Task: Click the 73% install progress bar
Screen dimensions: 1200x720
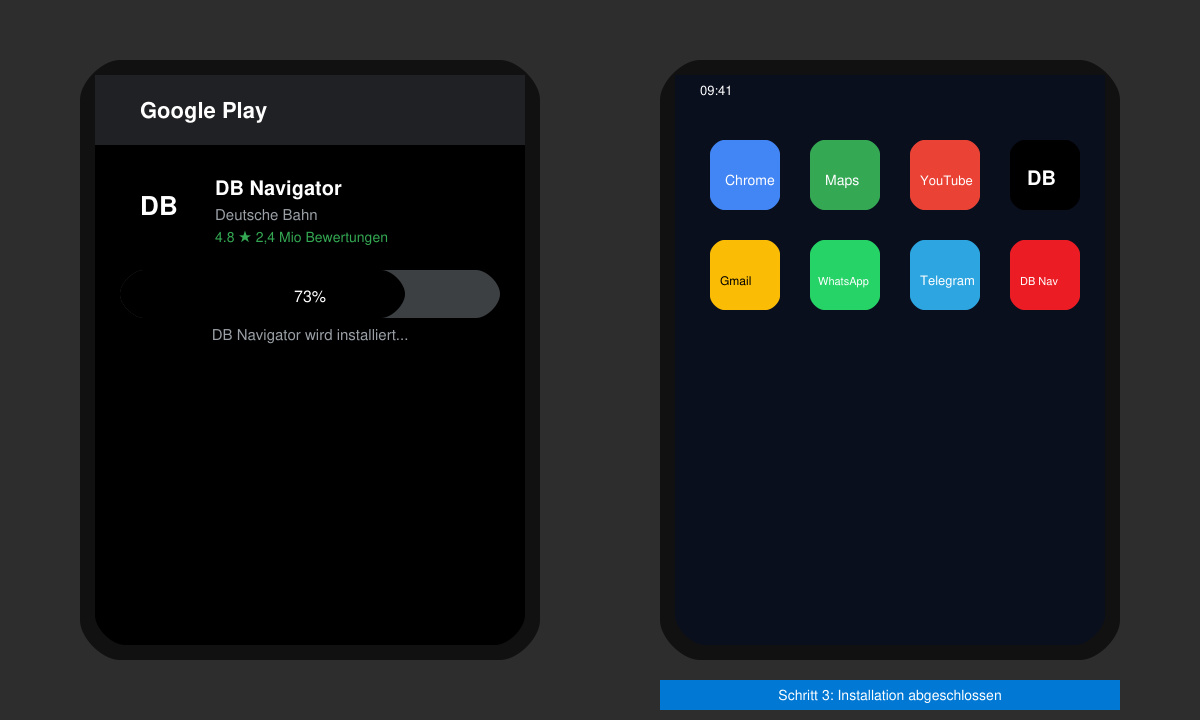Action: tap(310, 294)
